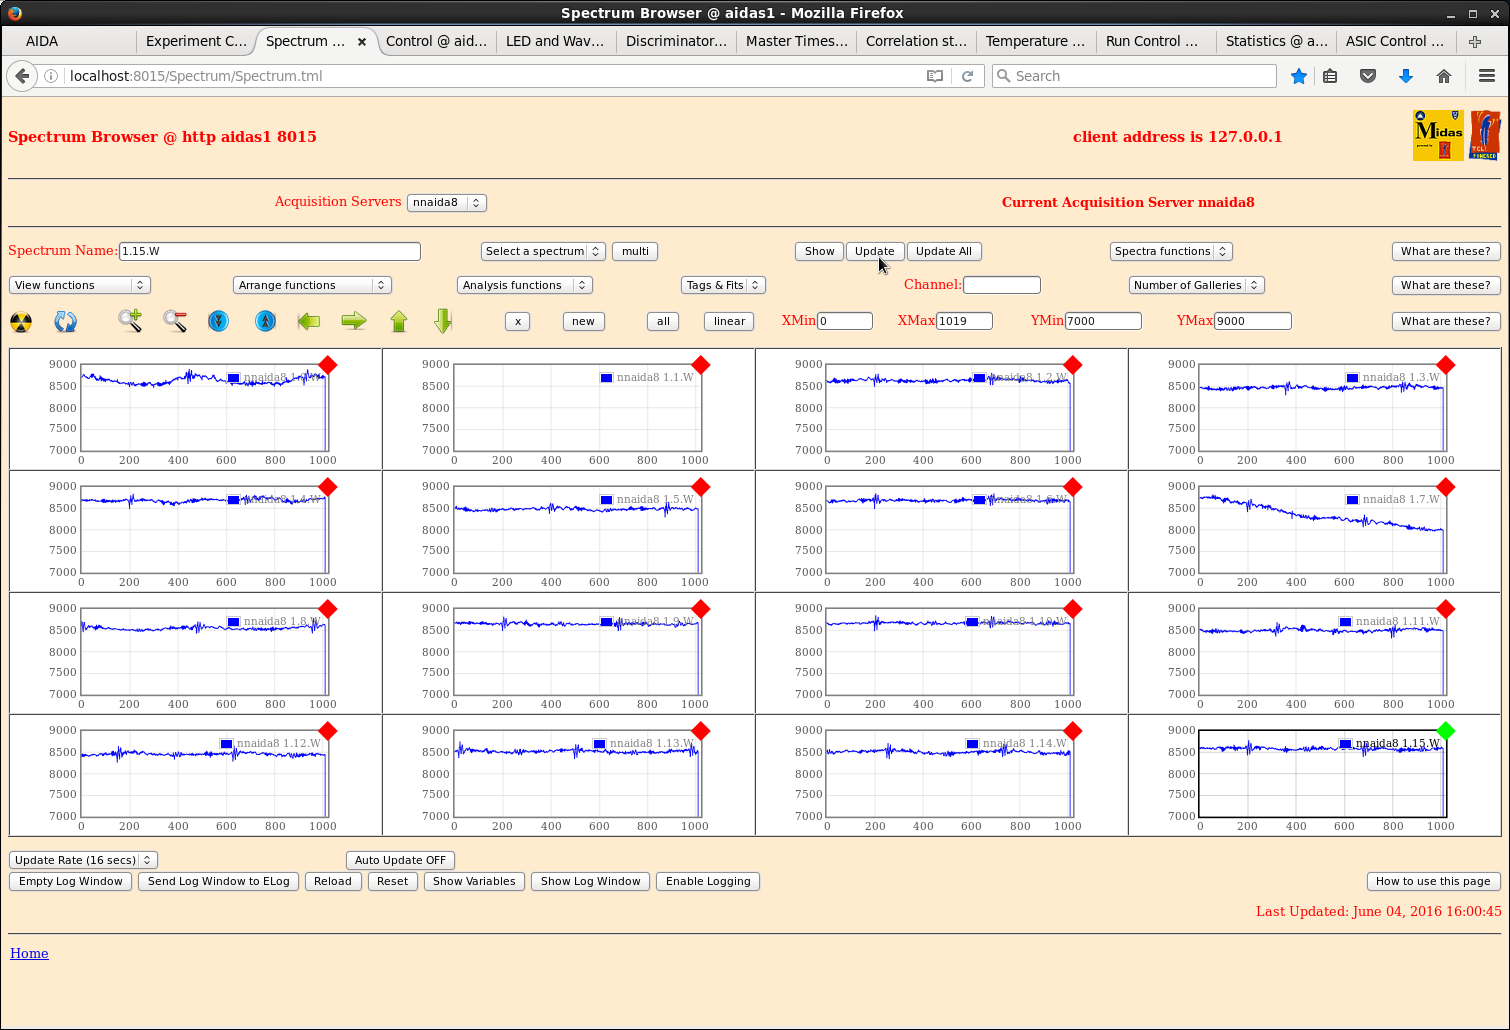The height and width of the screenshot is (1030, 1510).
Task: Click Empty Log Window button
Action: (71, 881)
